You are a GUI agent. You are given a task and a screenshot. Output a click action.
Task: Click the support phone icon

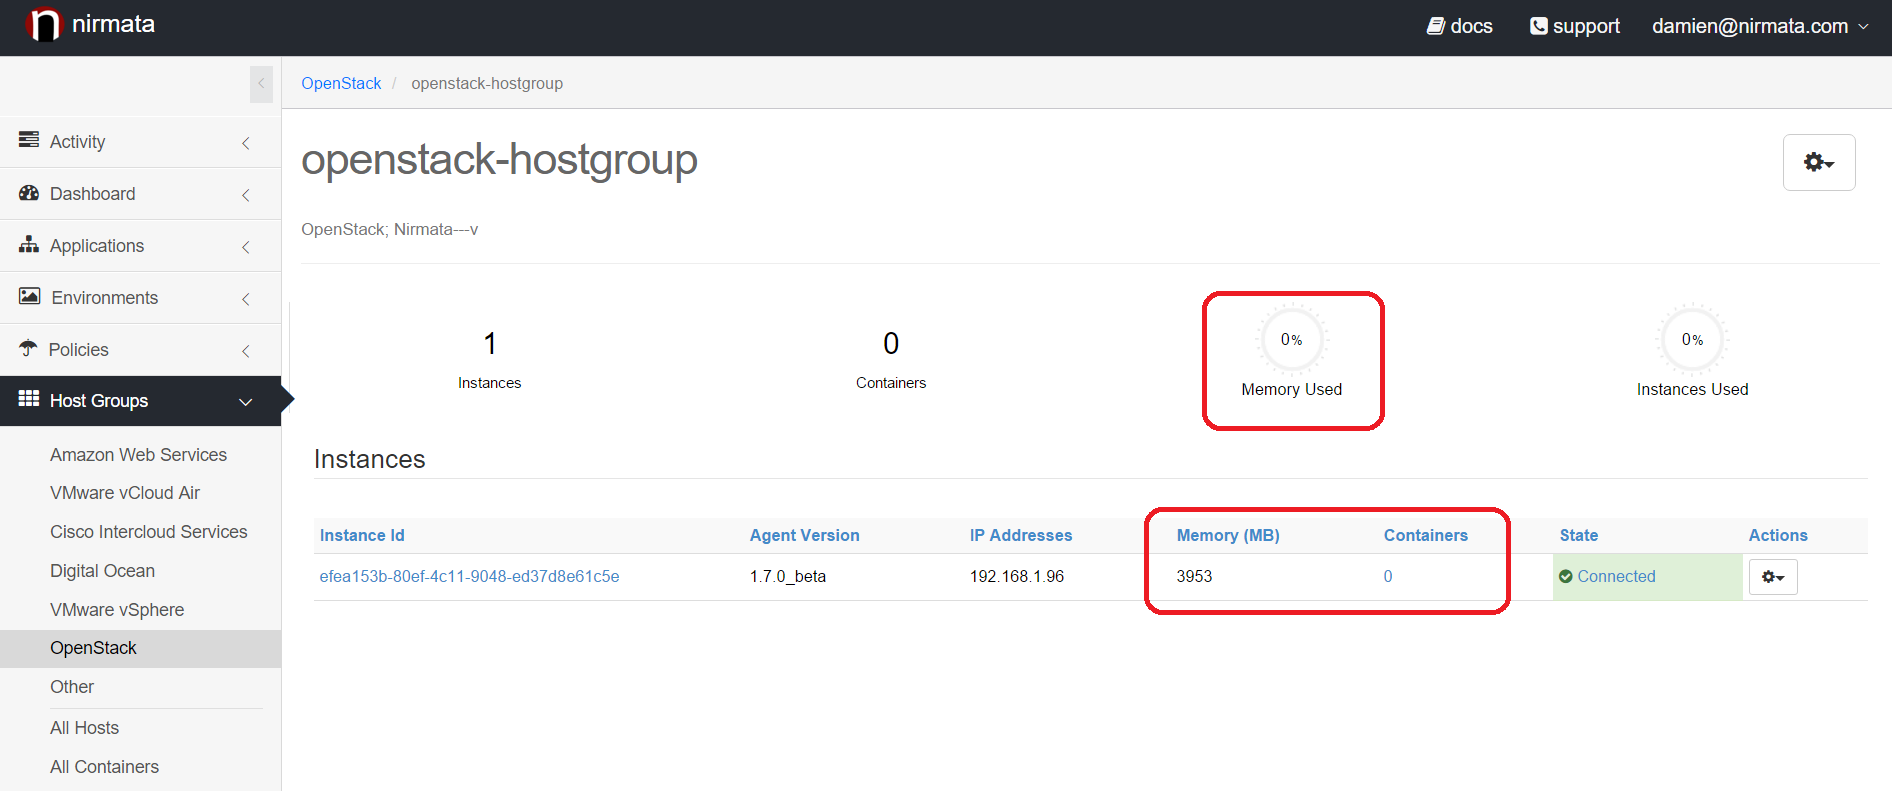coord(1538,26)
